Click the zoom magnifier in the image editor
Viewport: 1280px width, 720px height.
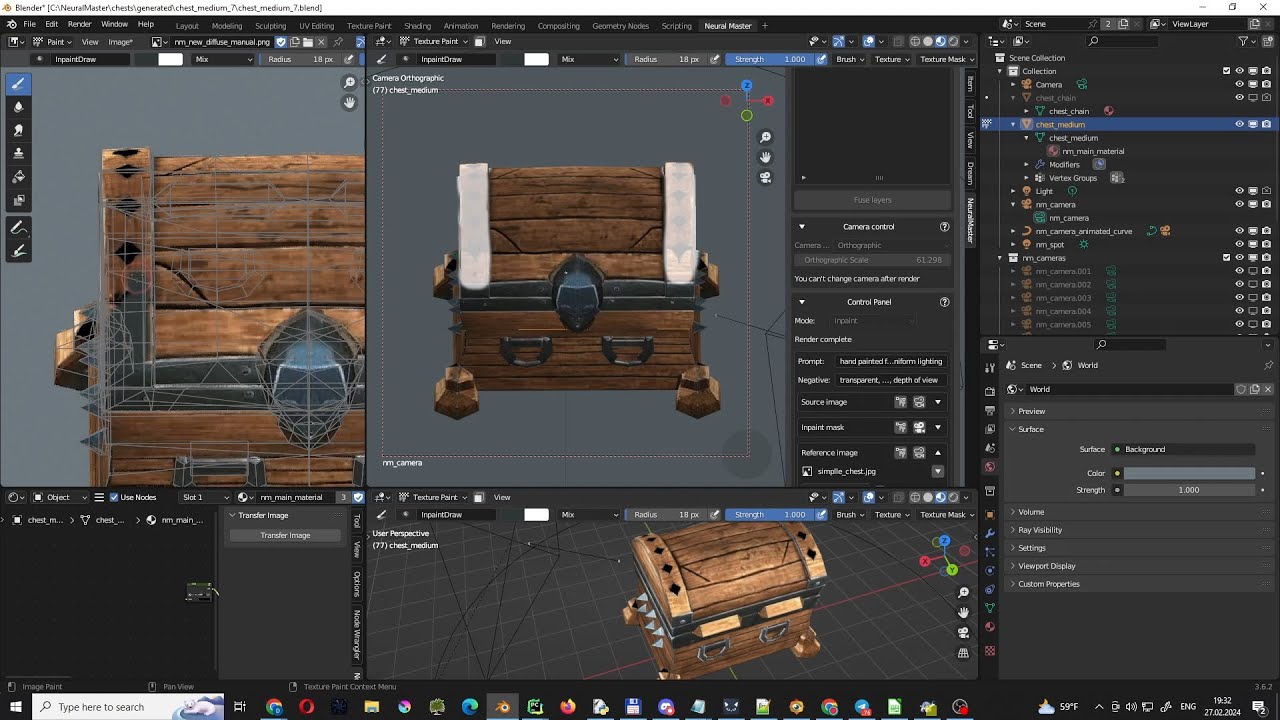point(349,83)
